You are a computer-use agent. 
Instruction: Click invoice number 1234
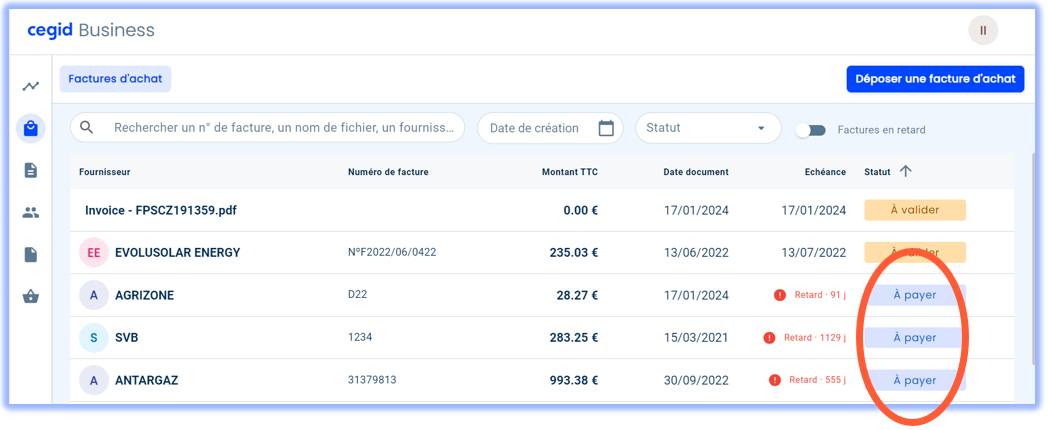coord(360,337)
